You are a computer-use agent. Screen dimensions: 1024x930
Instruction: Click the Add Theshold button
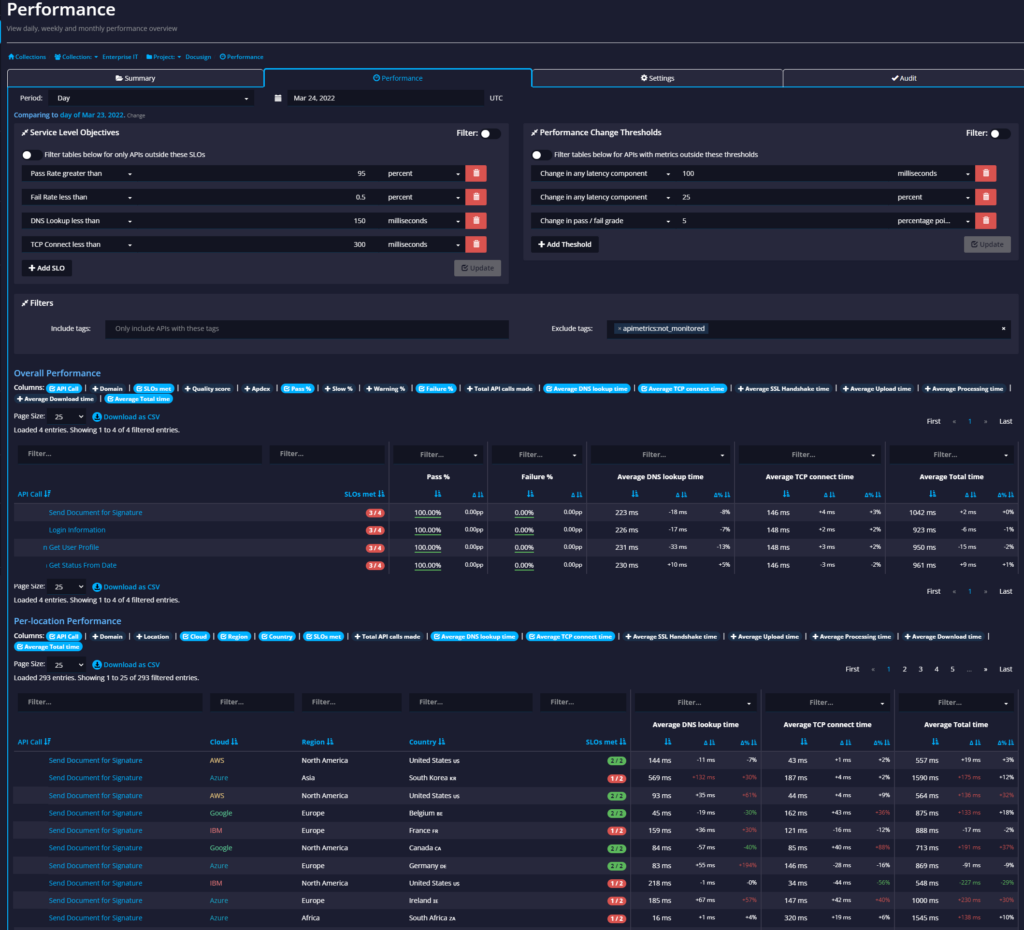(x=565, y=244)
